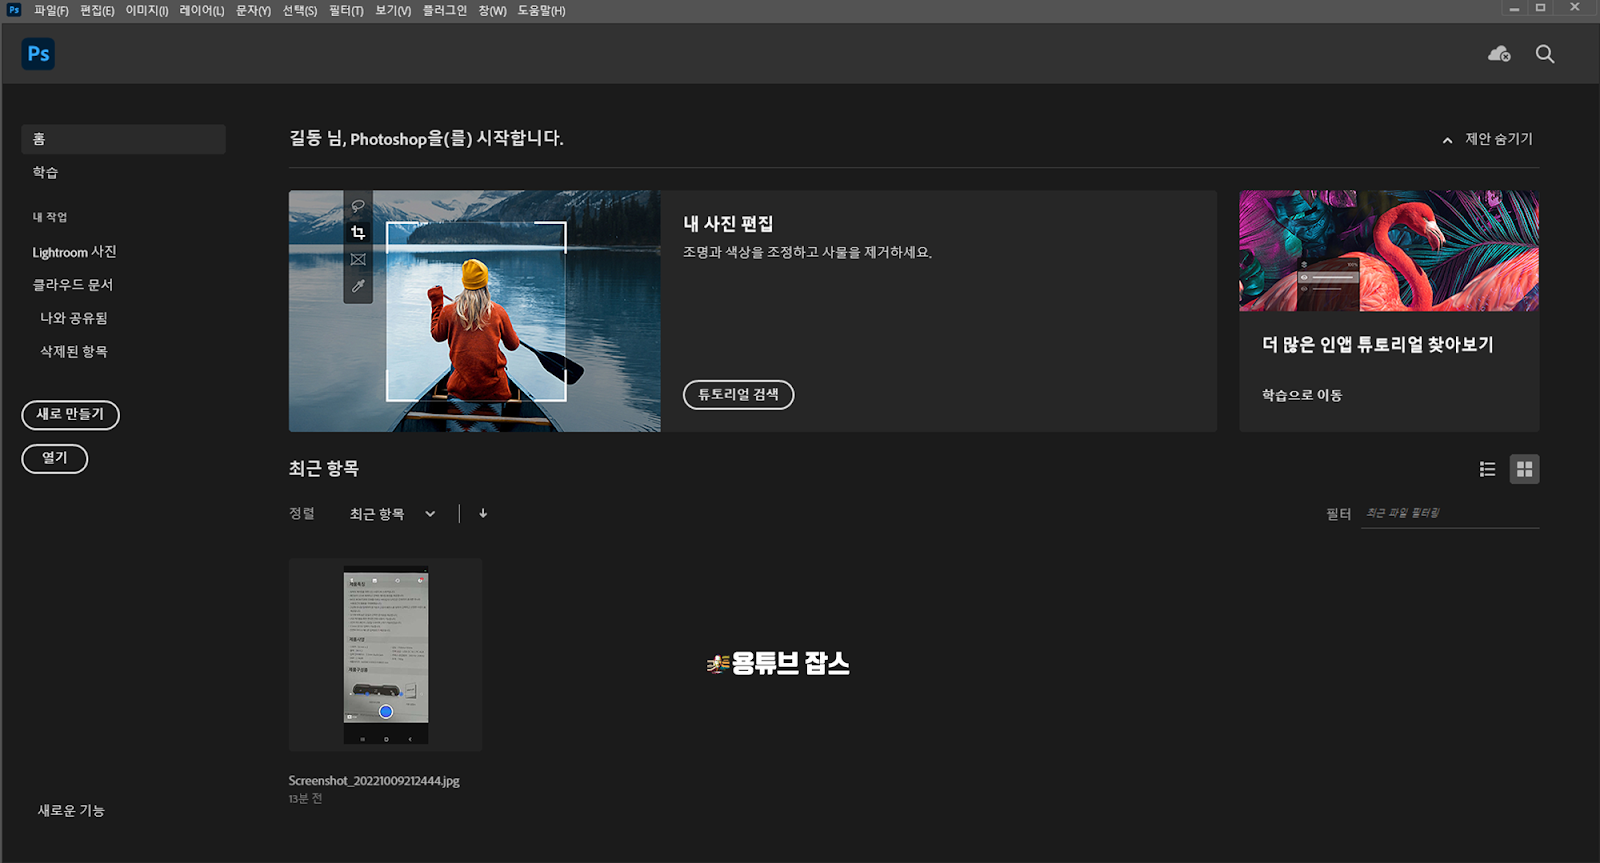Image resolution: width=1600 pixels, height=863 pixels.
Task: Open the 최근 항목 sort dropdown
Action: point(392,513)
